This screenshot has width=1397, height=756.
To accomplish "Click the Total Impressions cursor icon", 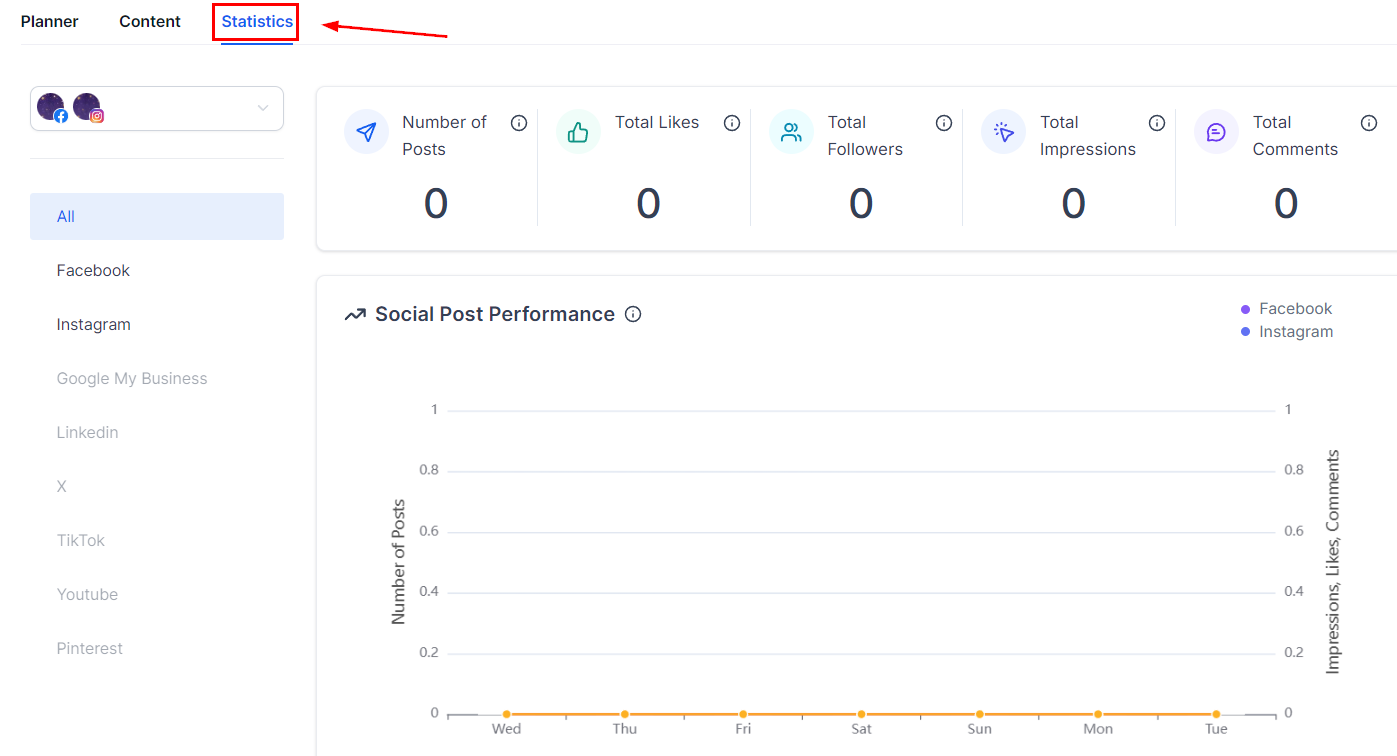I will tap(1003, 132).
